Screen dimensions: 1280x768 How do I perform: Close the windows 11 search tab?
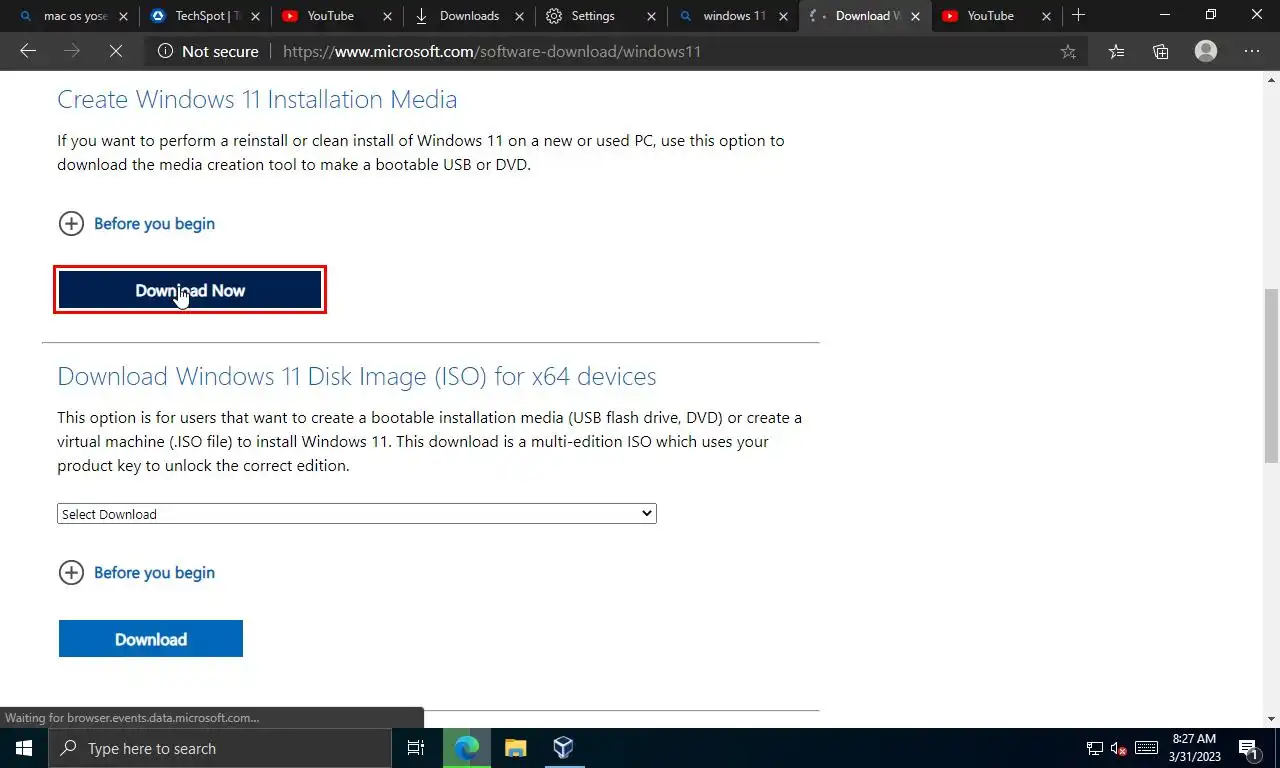[x=784, y=16]
